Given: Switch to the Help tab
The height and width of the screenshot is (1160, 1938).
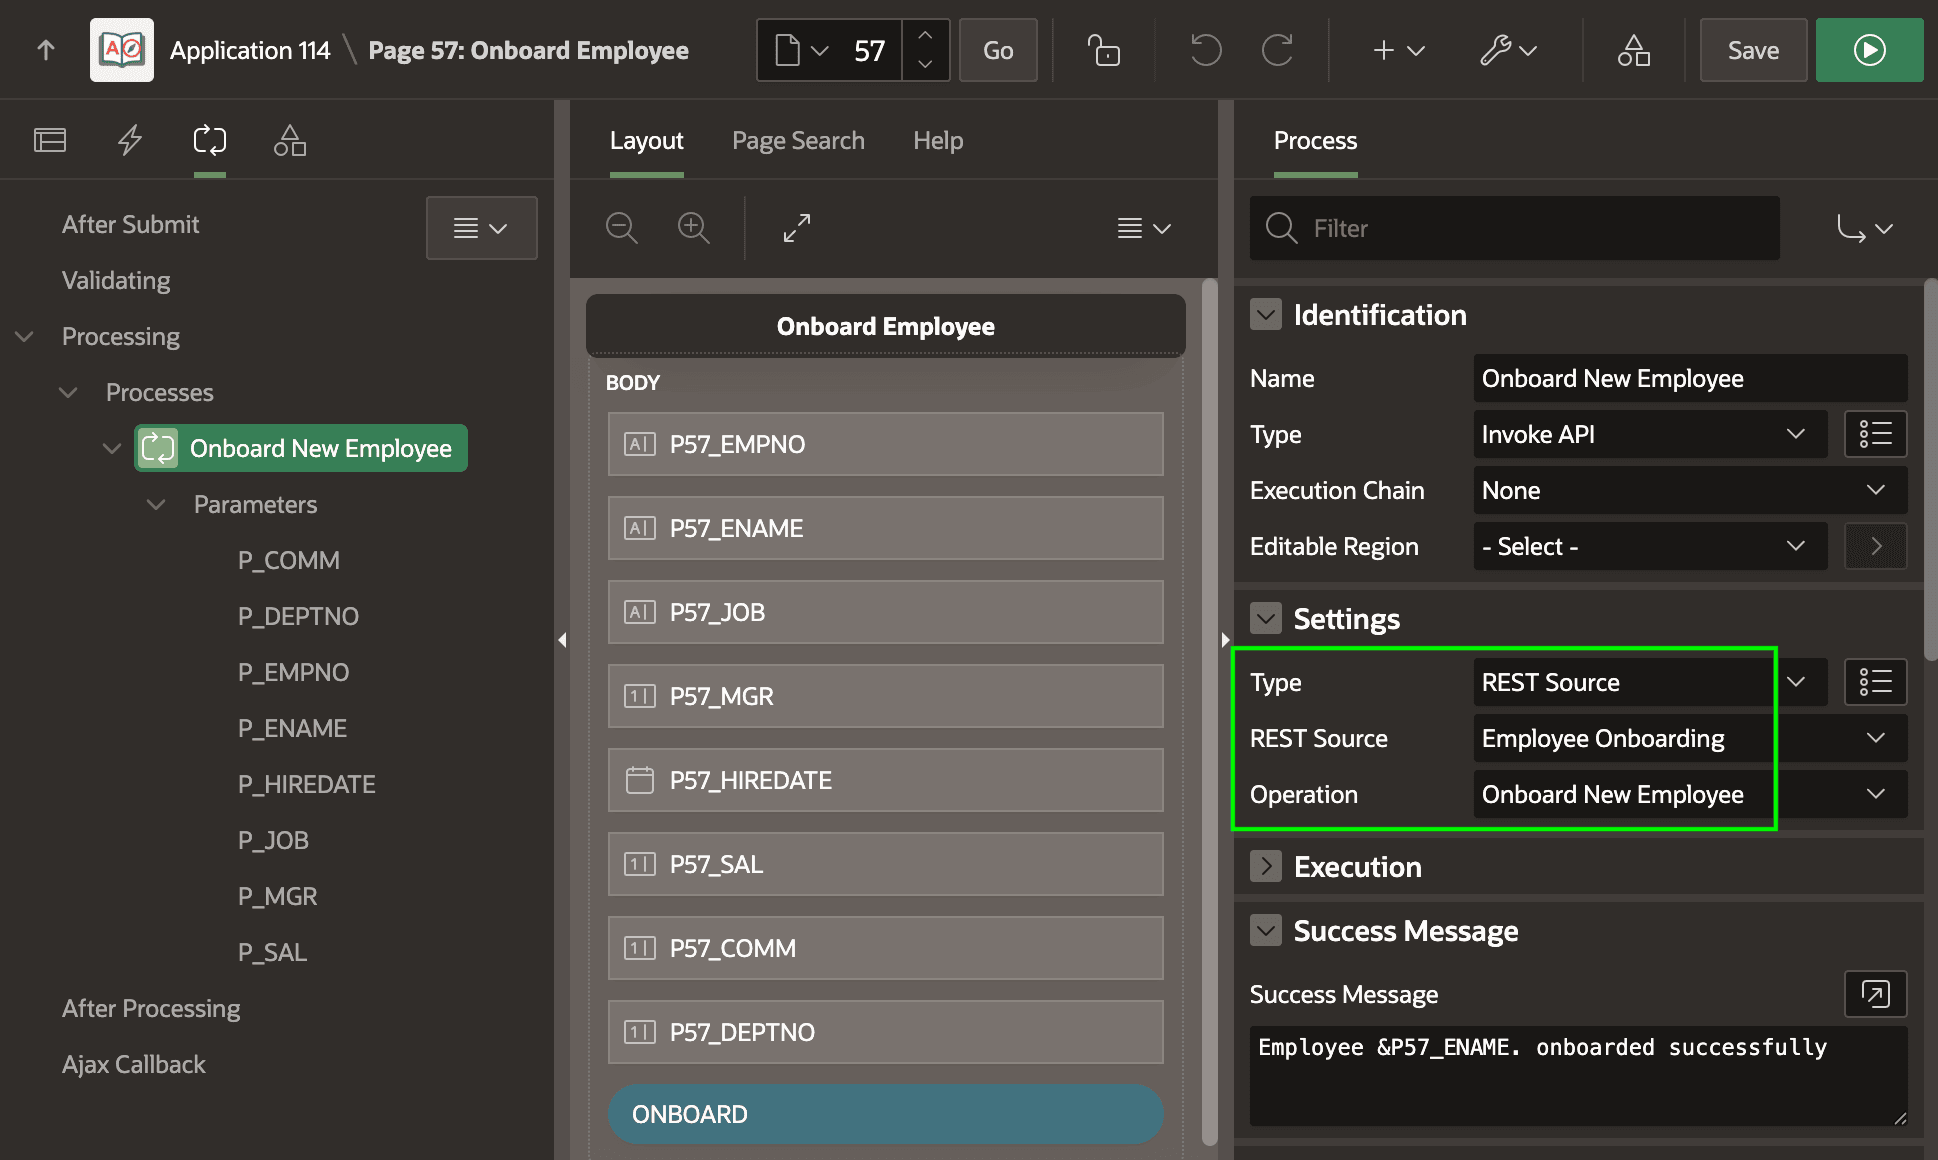Looking at the screenshot, I should point(938,140).
